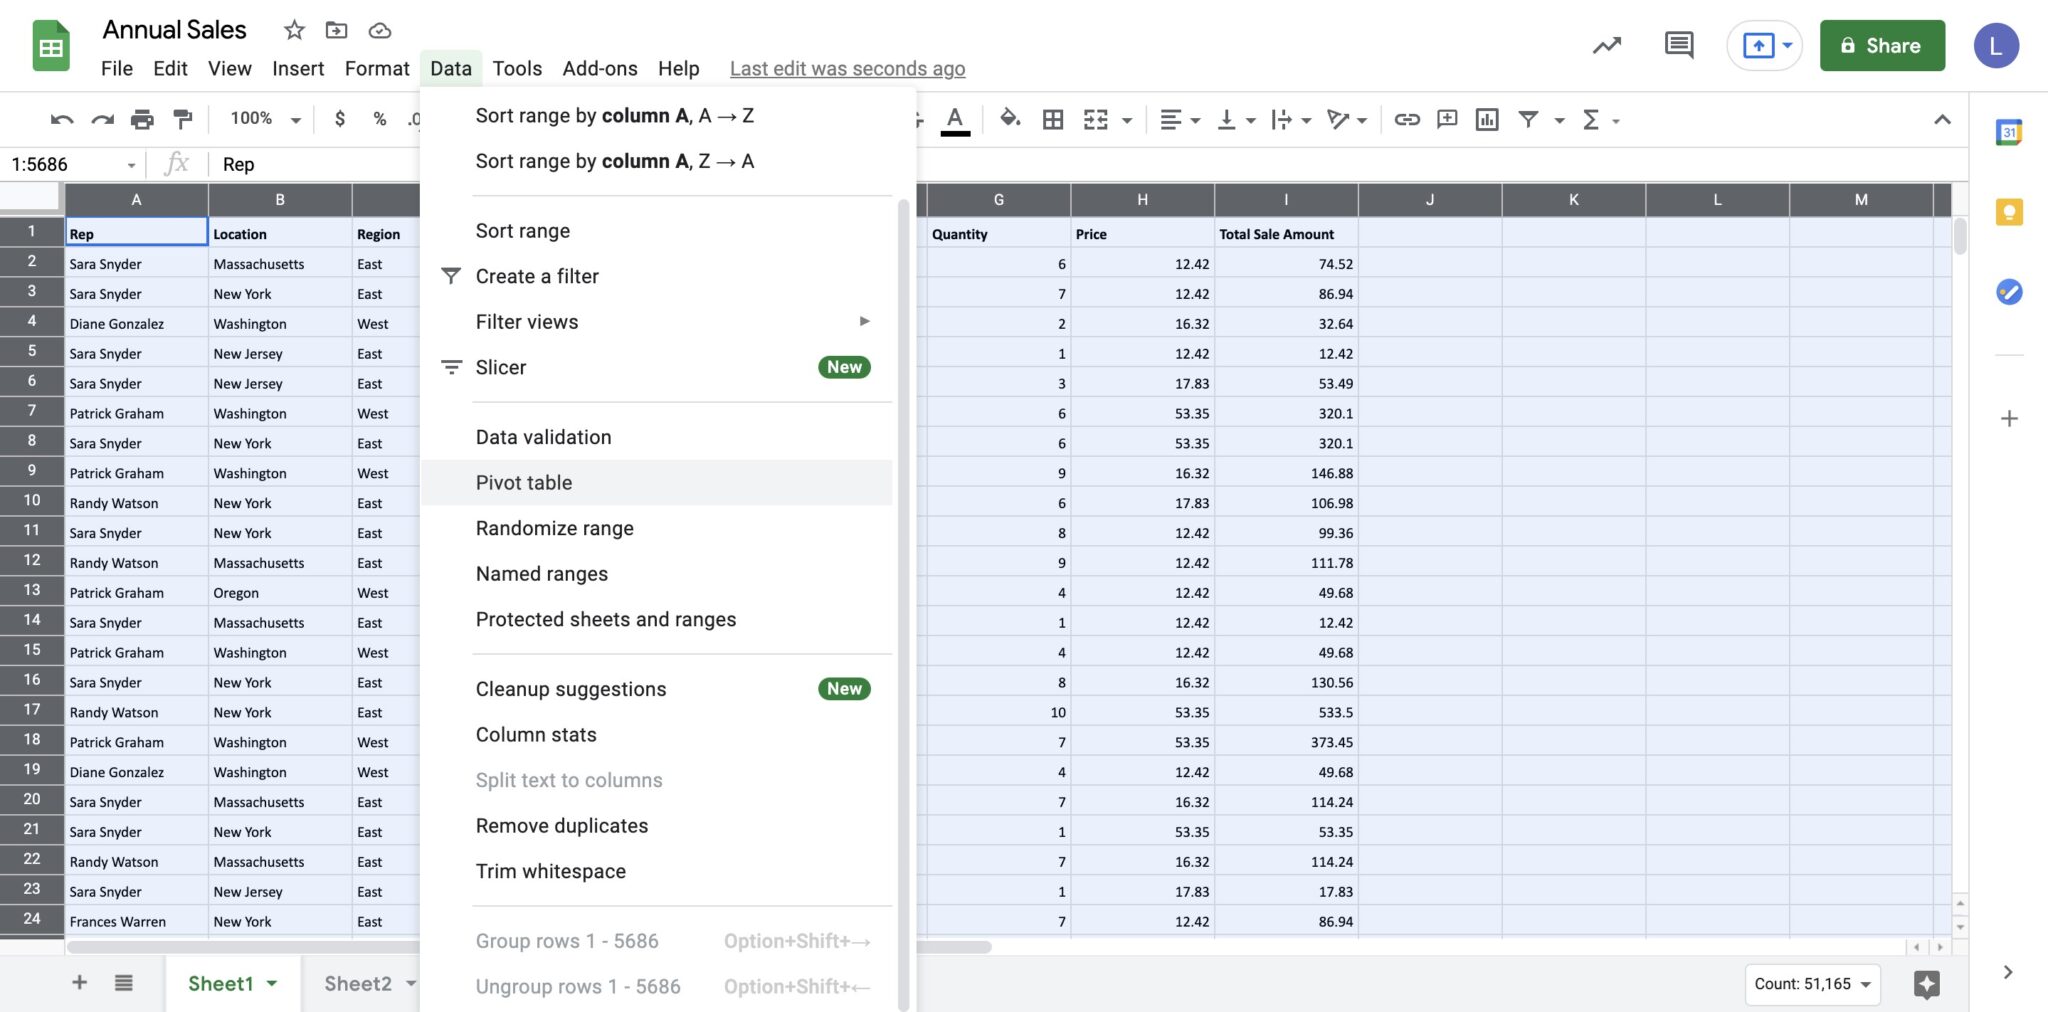Select the Paint format roller icon
The width and height of the screenshot is (2048, 1012).
pyautogui.click(x=182, y=120)
